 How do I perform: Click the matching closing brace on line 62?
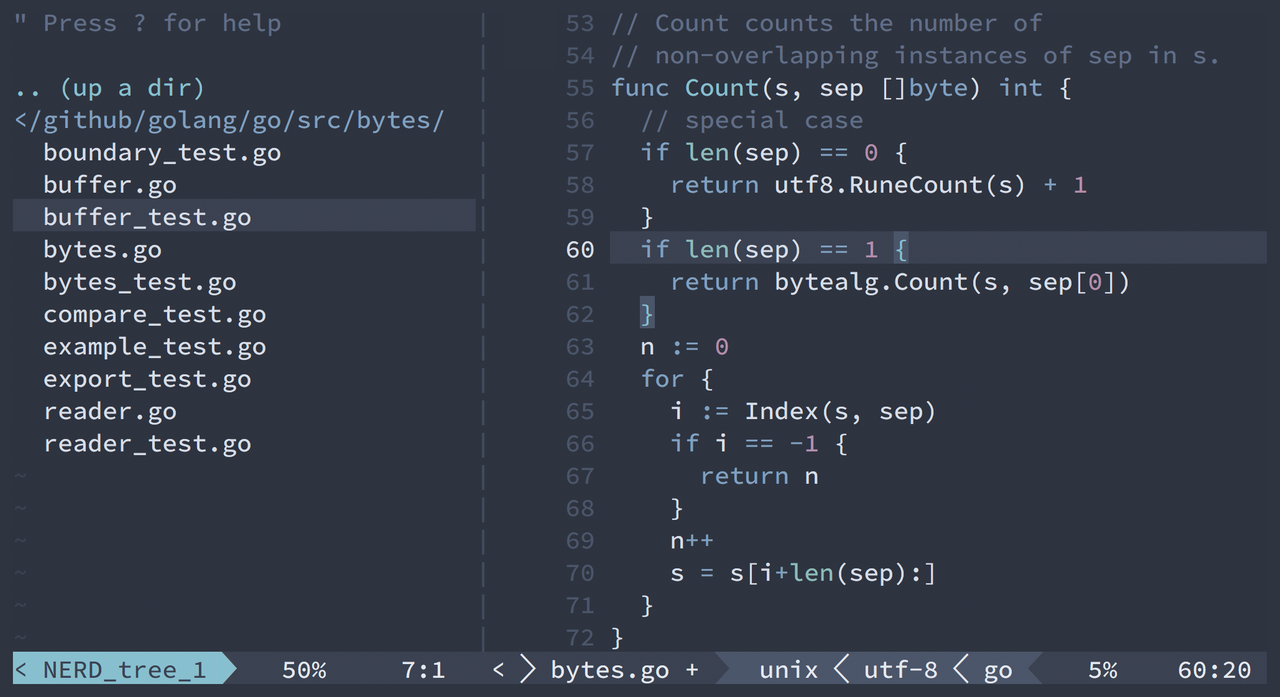646,315
